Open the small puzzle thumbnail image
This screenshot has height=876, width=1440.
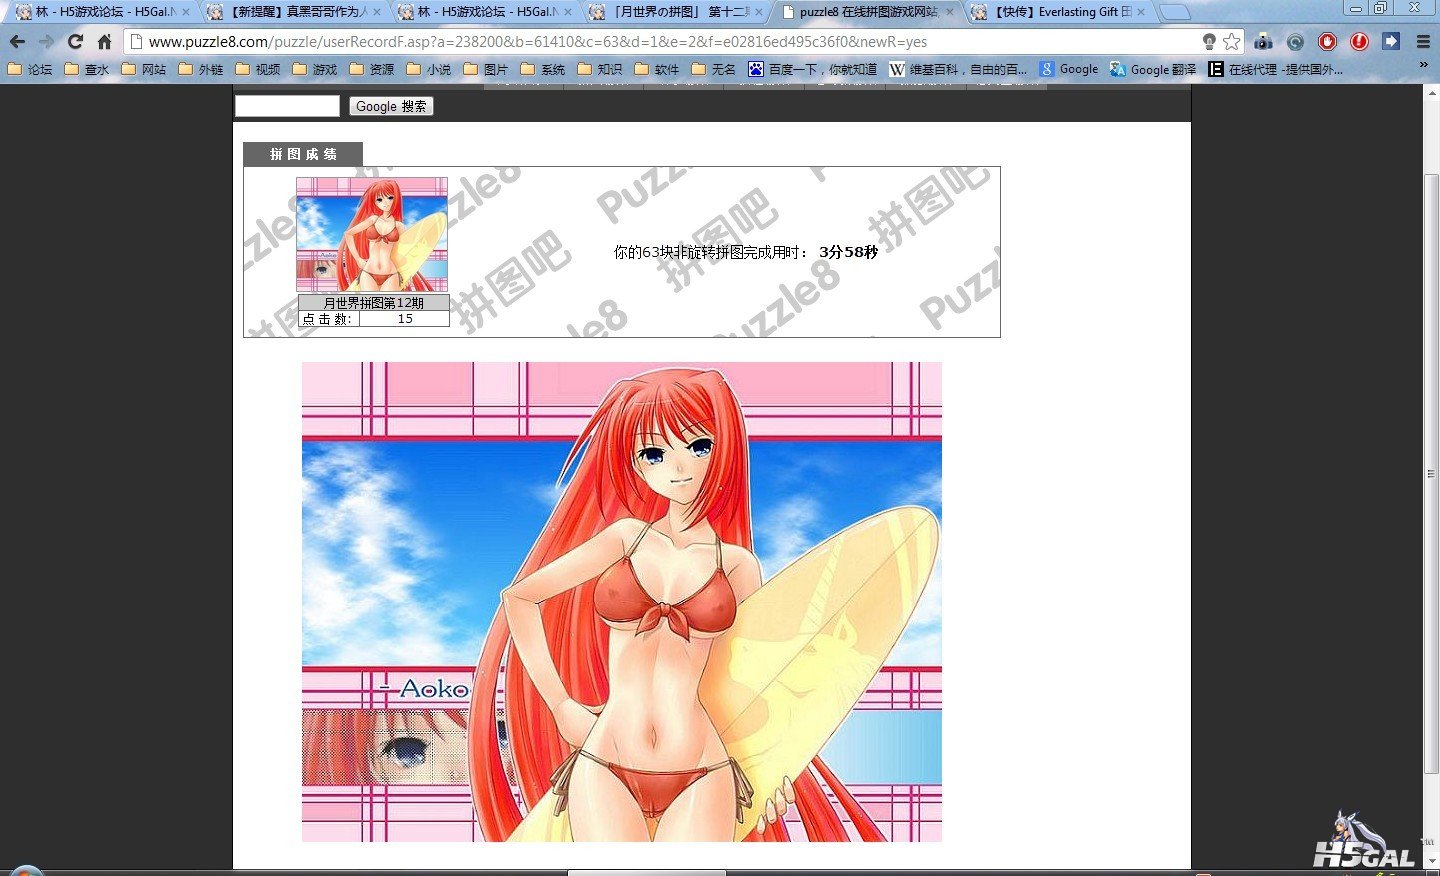(372, 235)
